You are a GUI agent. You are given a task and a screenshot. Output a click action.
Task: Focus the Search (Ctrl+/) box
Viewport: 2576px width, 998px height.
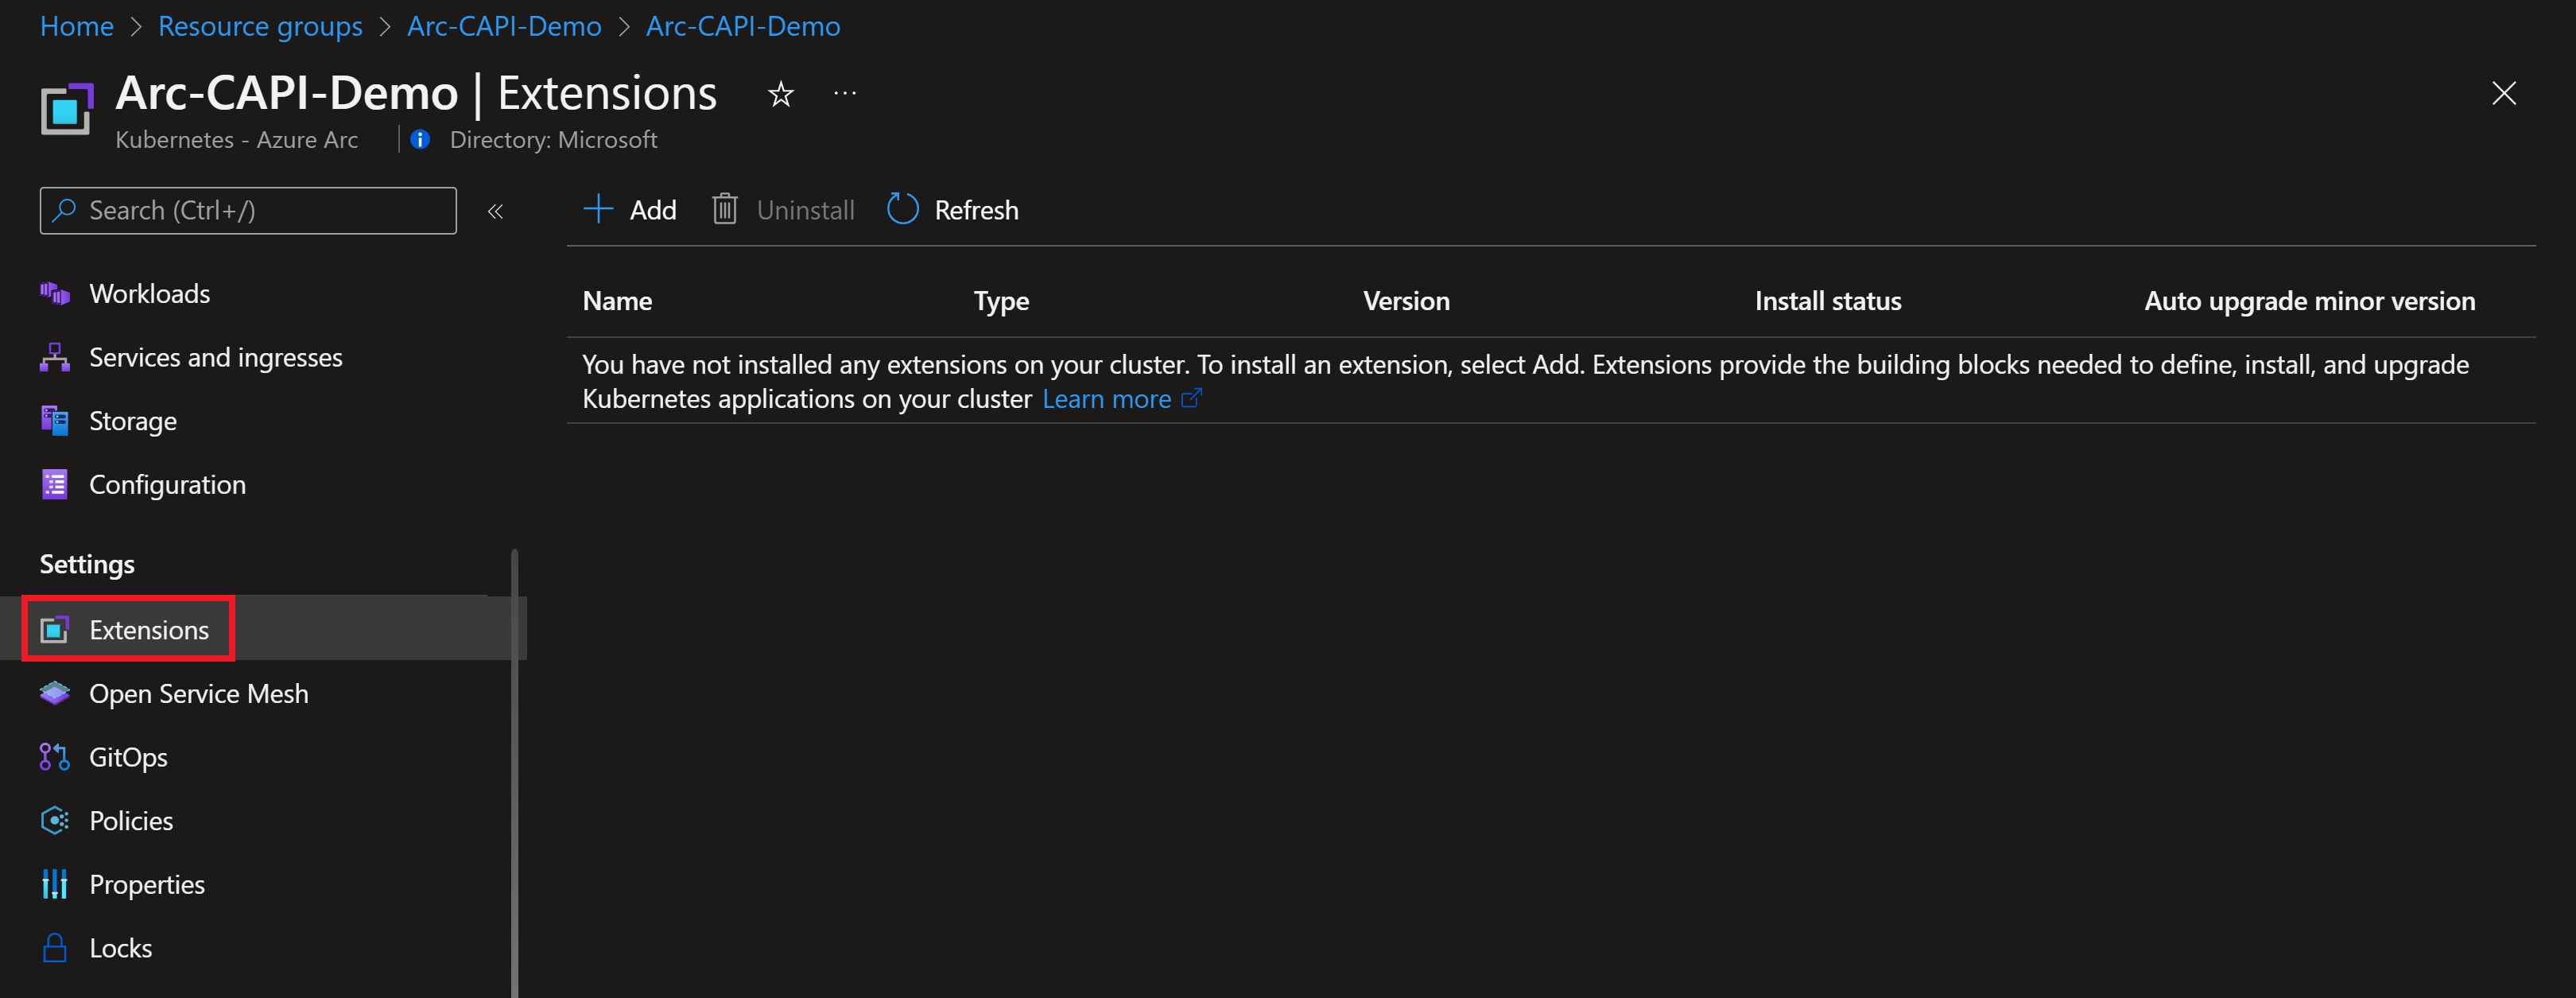(x=248, y=211)
